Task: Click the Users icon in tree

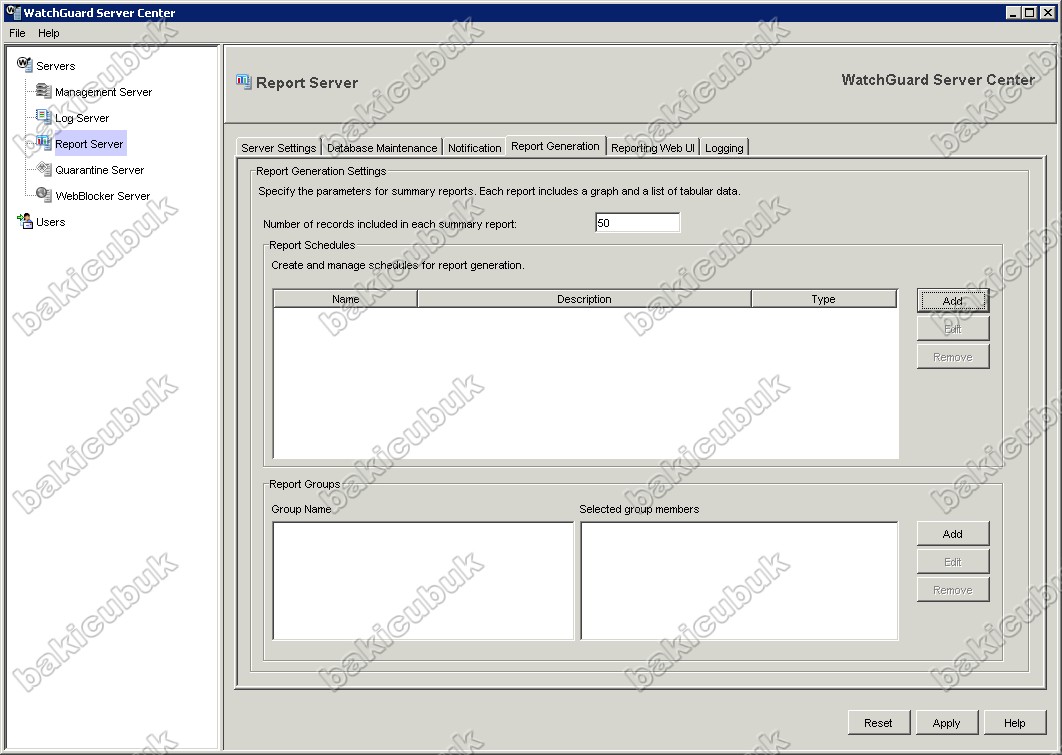Action: click(x=24, y=221)
